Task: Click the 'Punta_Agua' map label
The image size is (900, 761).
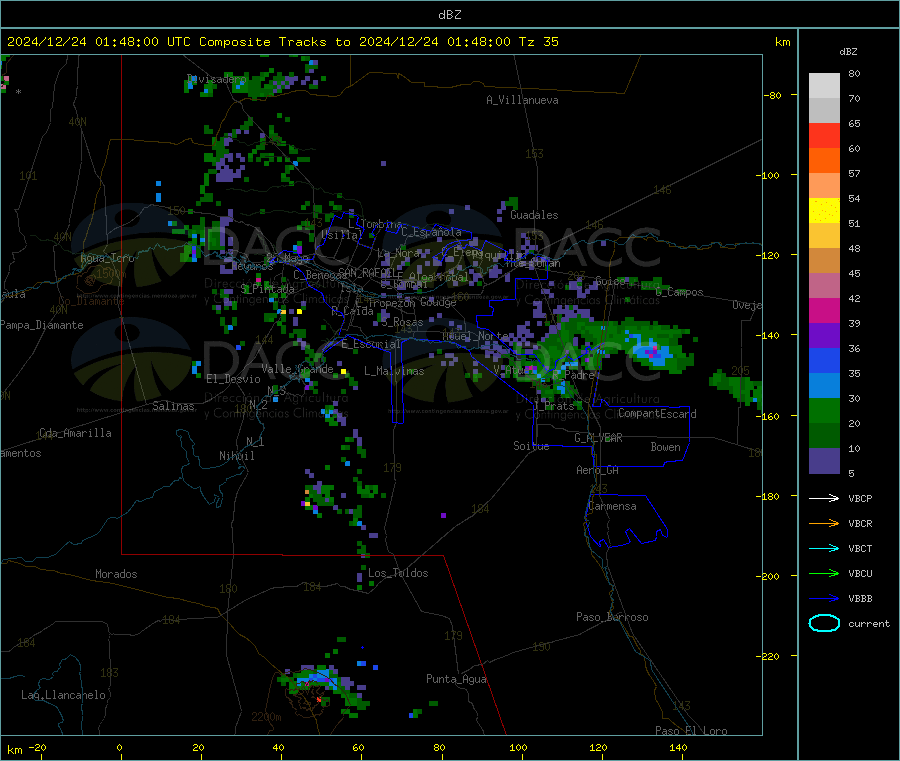Action: pos(456,679)
